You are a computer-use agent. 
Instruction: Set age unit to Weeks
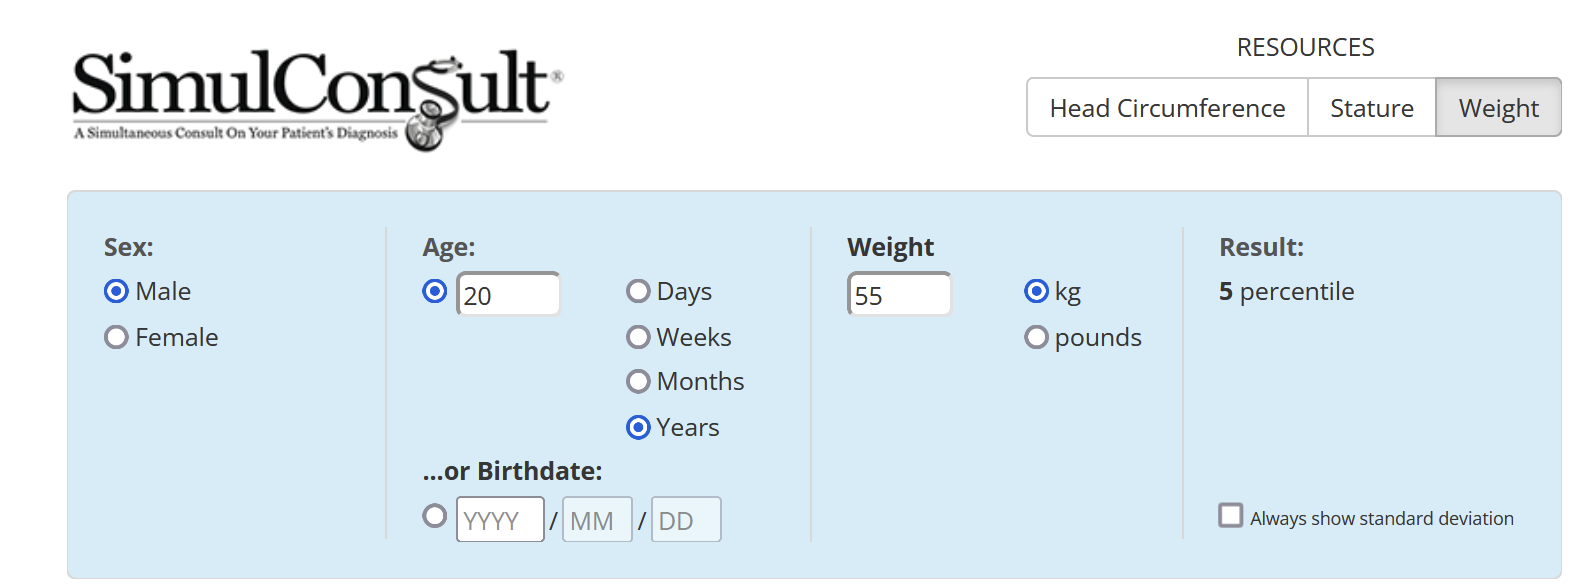pyautogui.click(x=638, y=337)
